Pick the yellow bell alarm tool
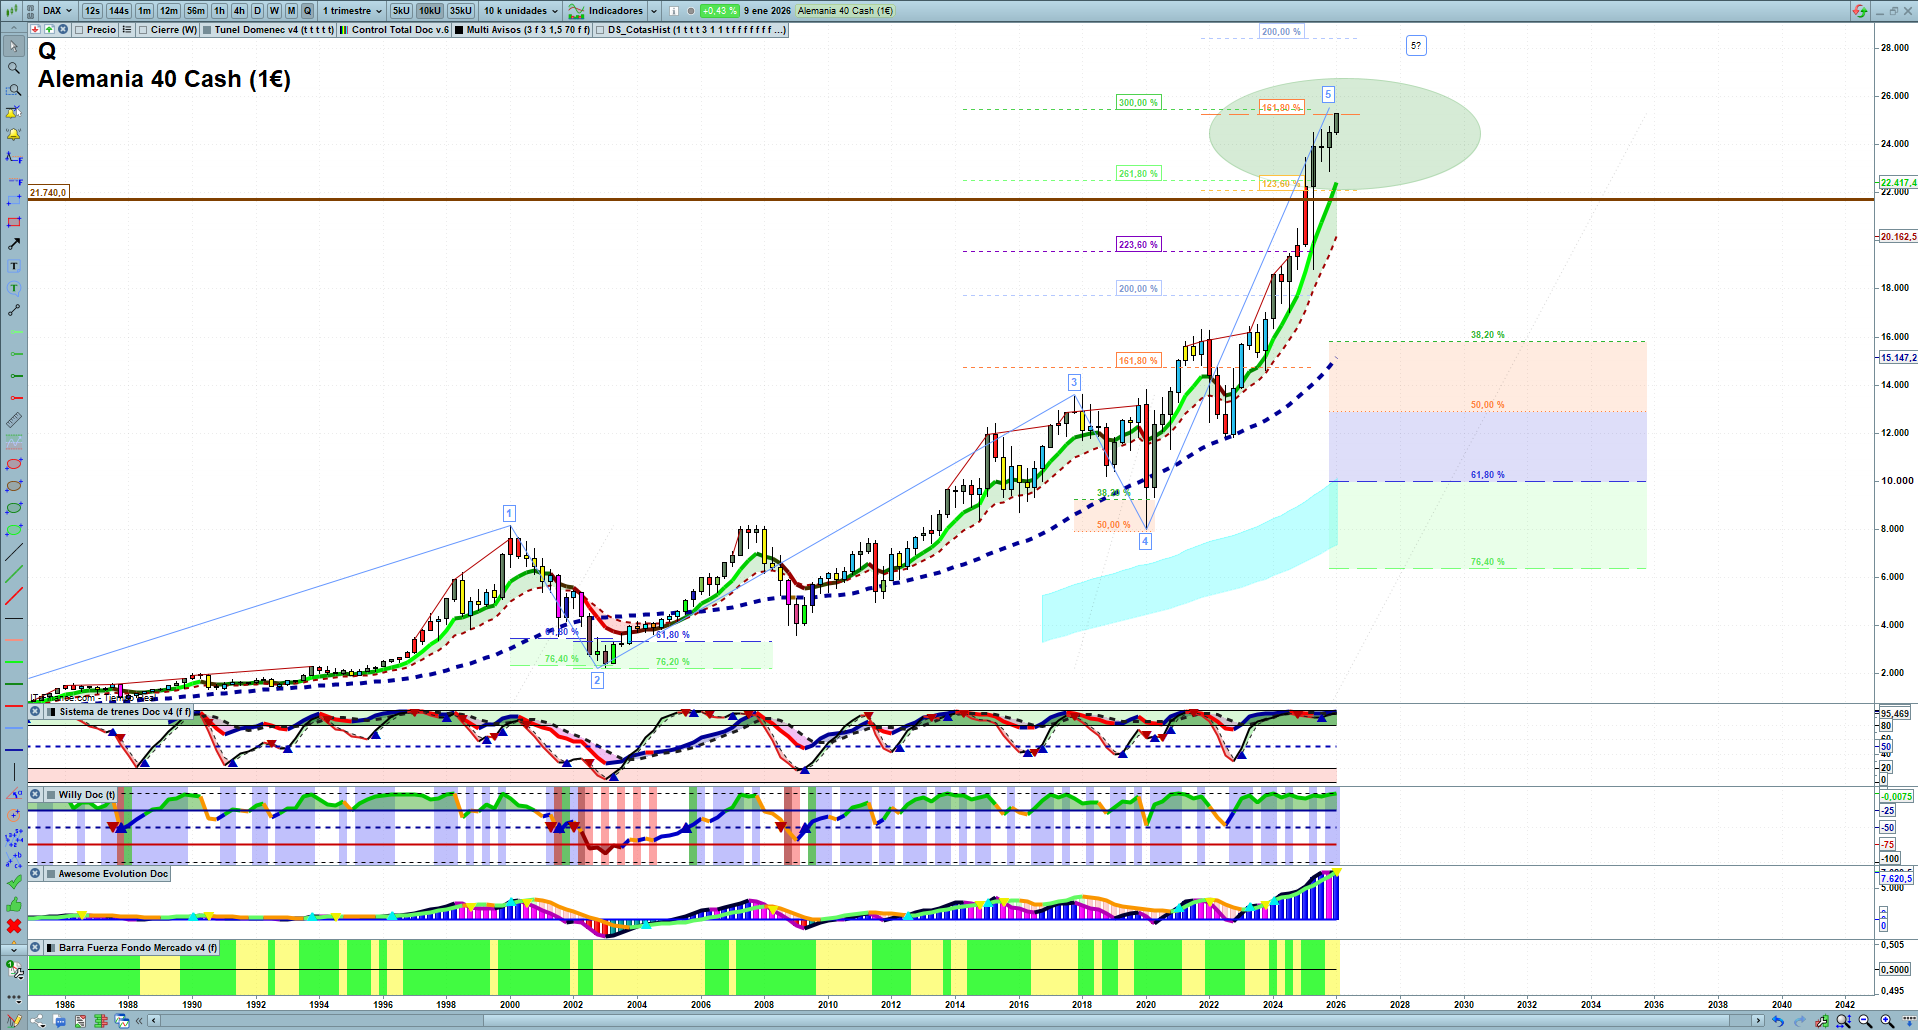 (14, 134)
